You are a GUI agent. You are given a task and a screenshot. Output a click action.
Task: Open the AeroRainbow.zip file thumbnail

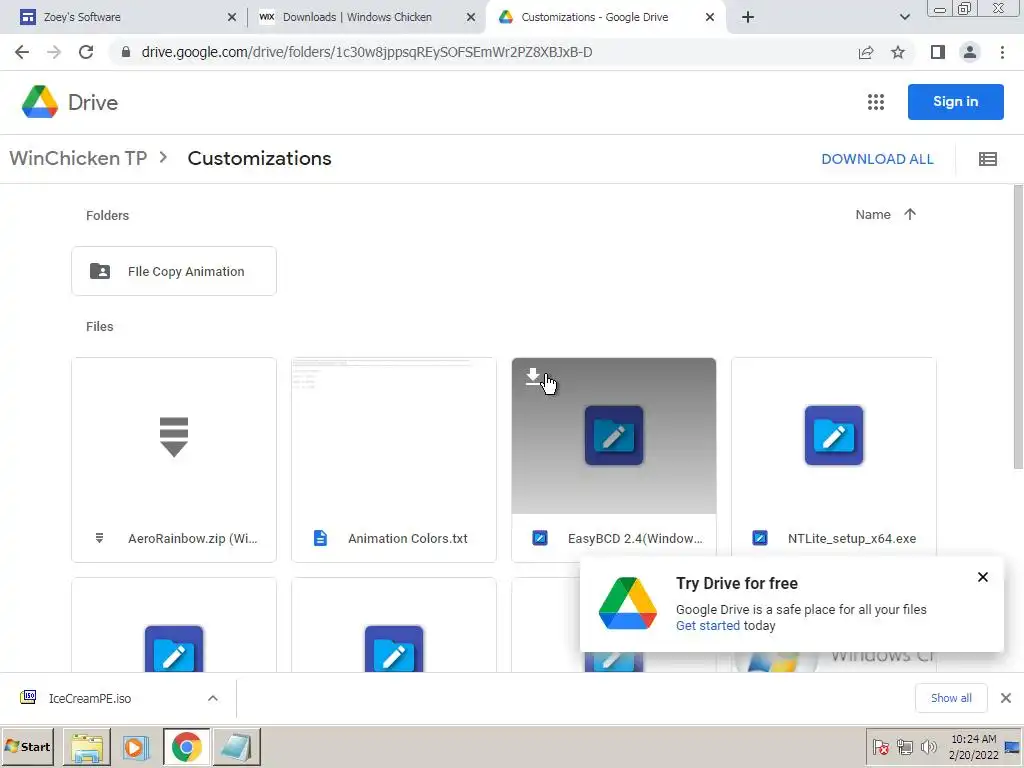point(174,436)
